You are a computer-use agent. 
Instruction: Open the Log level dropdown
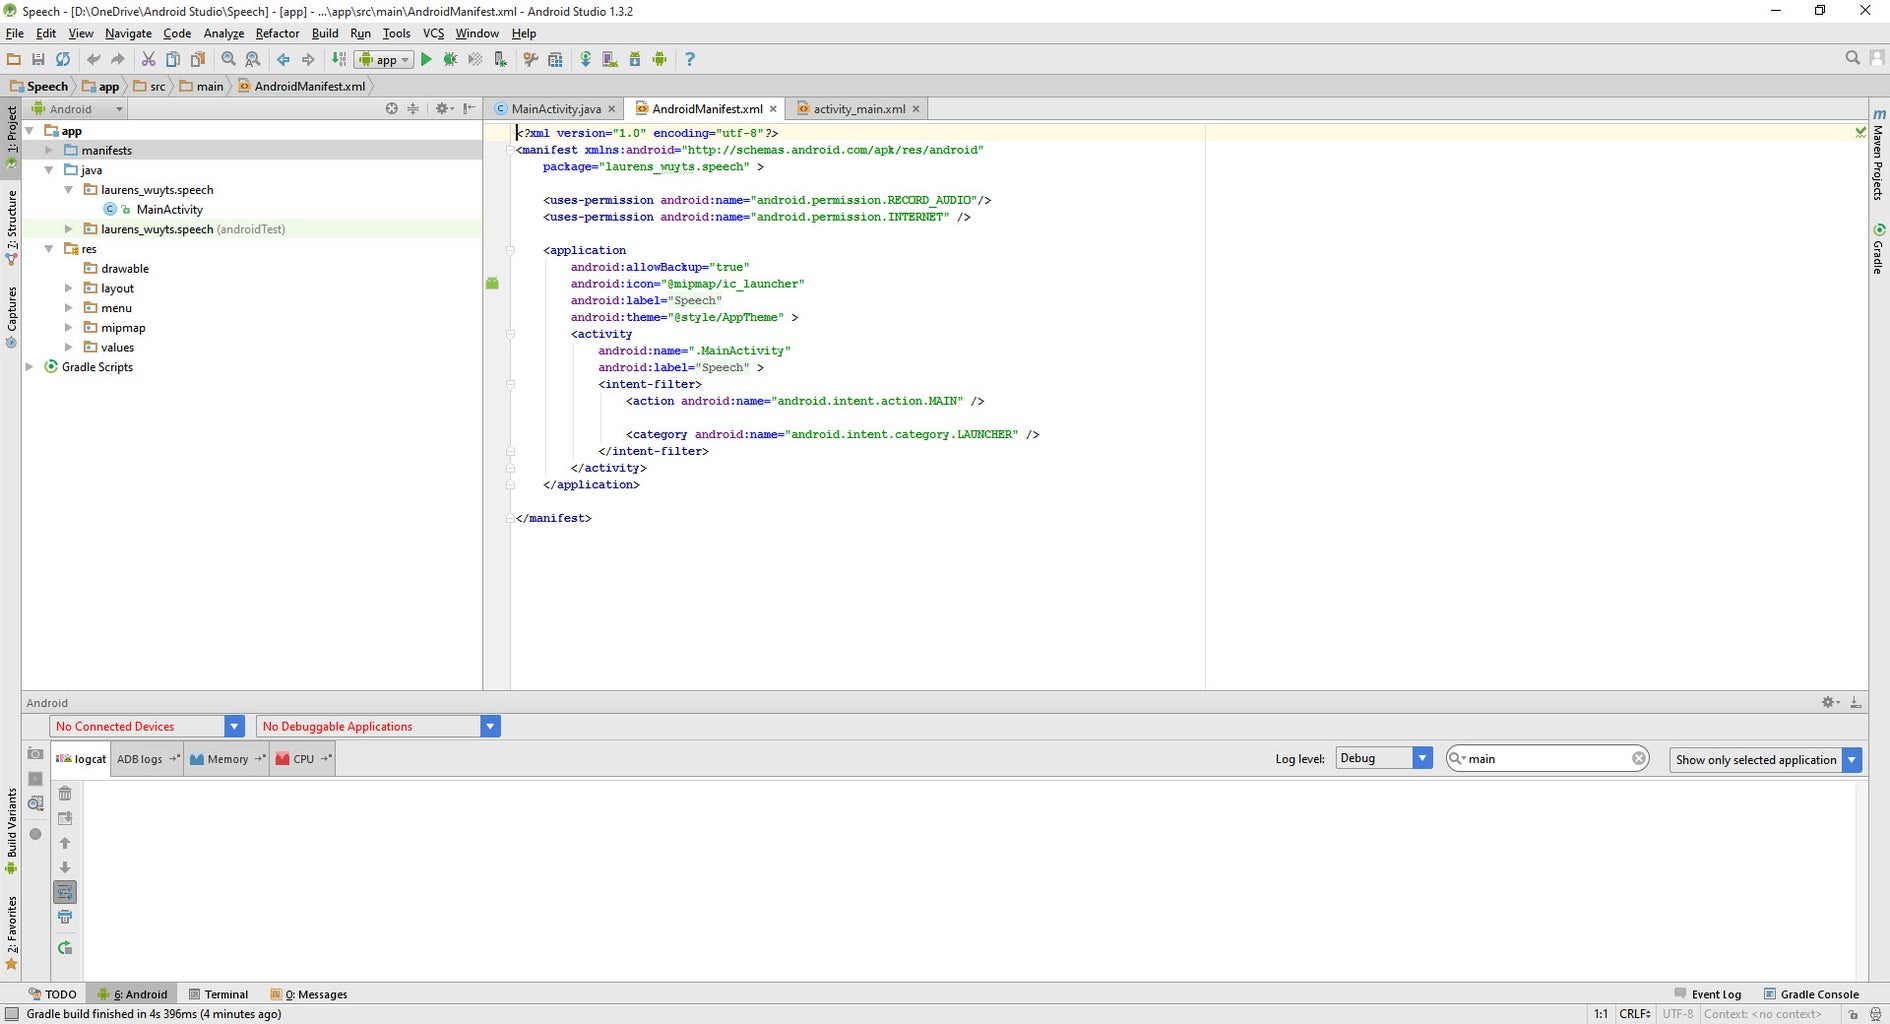[1383, 759]
